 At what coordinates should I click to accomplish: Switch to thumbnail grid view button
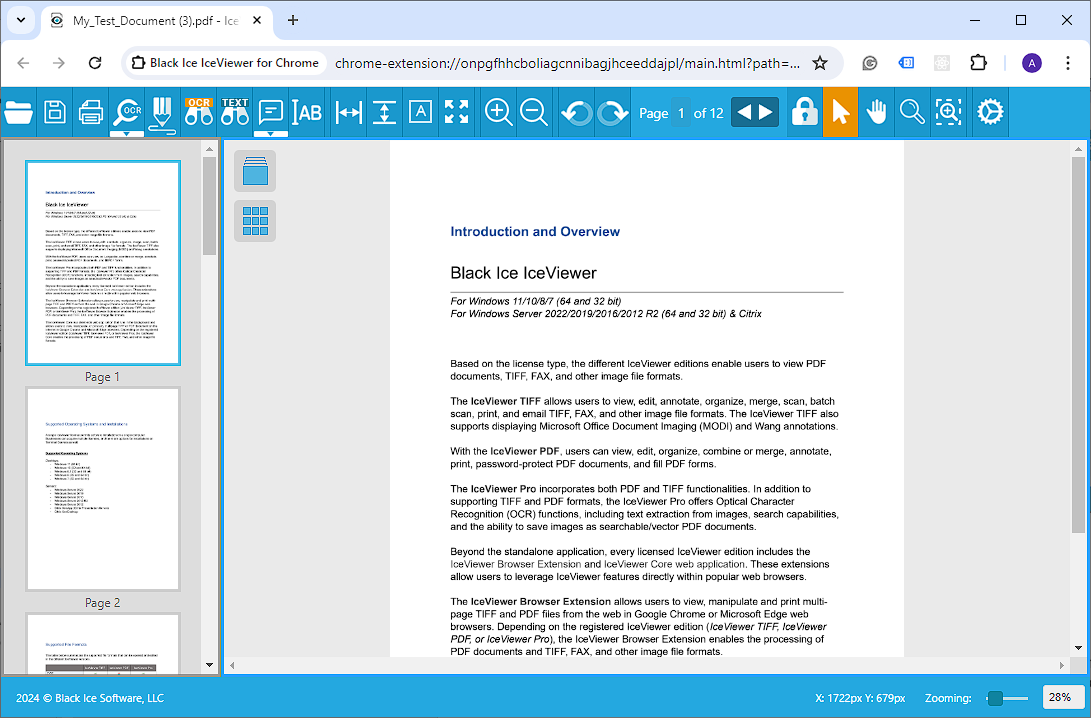click(x=255, y=221)
